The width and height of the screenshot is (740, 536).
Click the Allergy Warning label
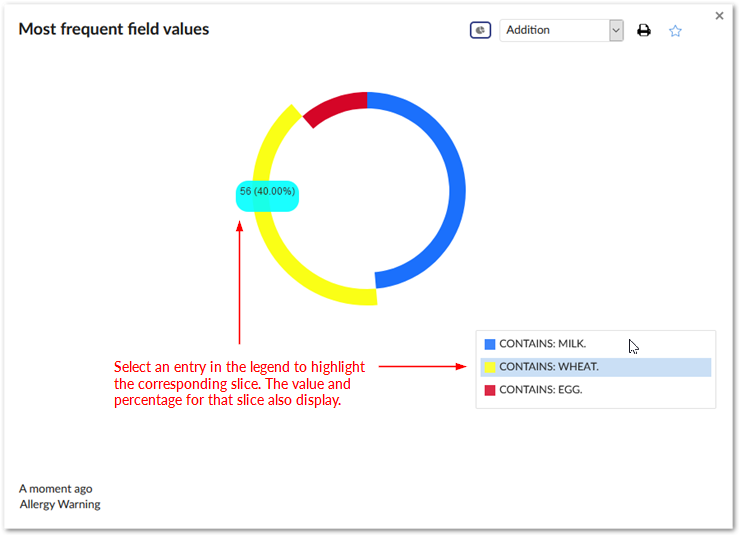(60, 504)
